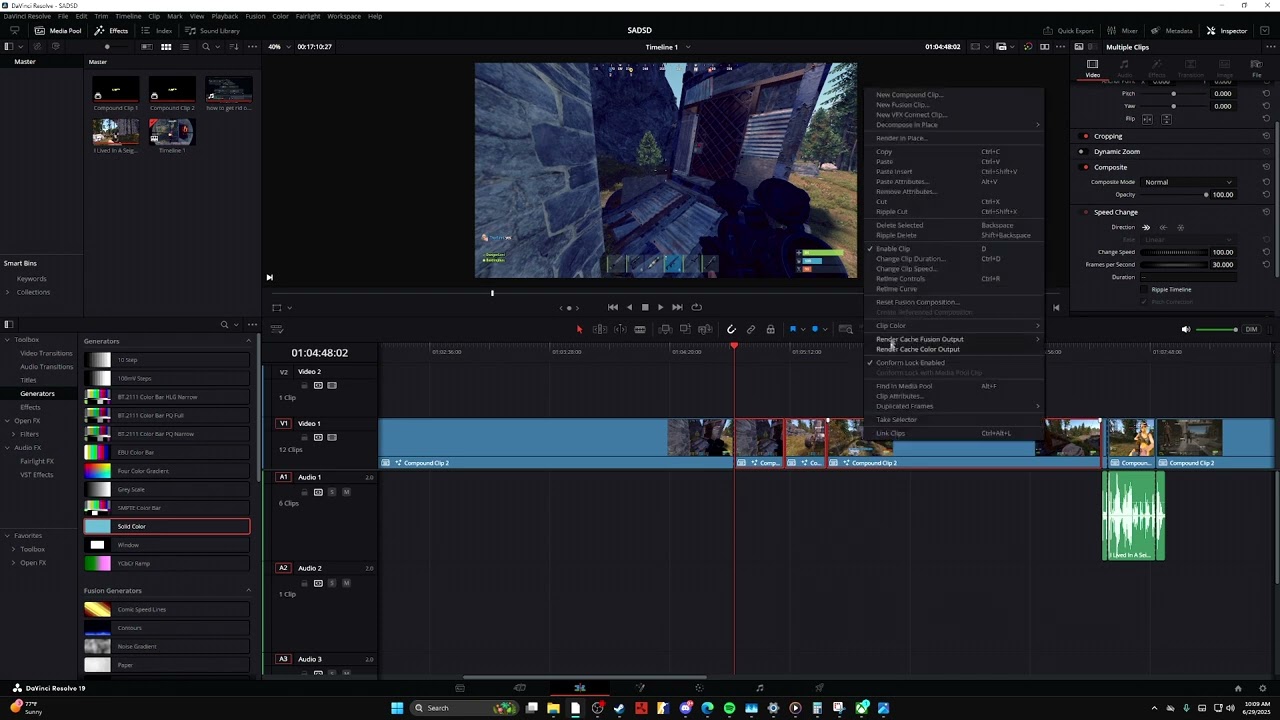Open the Fusion page icon at bottom

[x=640, y=688]
